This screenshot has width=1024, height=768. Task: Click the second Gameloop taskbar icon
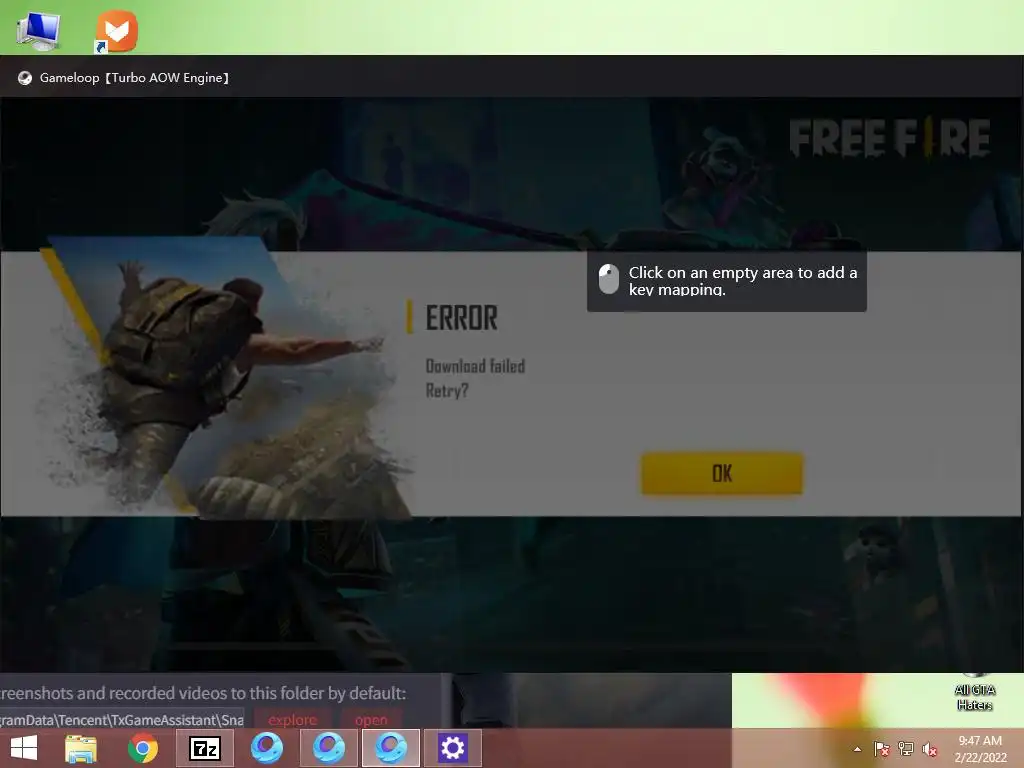328,748
